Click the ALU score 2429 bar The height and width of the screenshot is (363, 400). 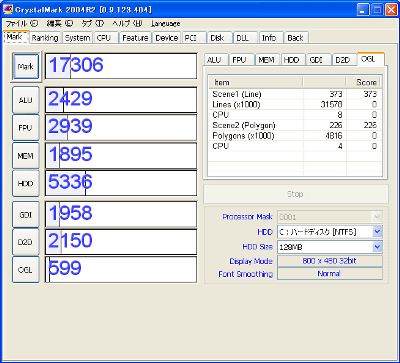pyautogui.click(x=121, y=100)
